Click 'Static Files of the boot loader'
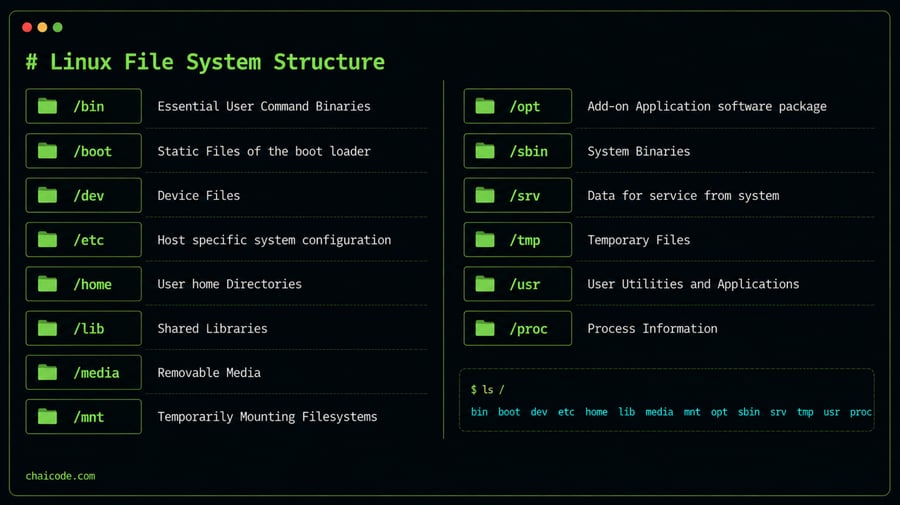900x505 pixels. pos(264,151)
